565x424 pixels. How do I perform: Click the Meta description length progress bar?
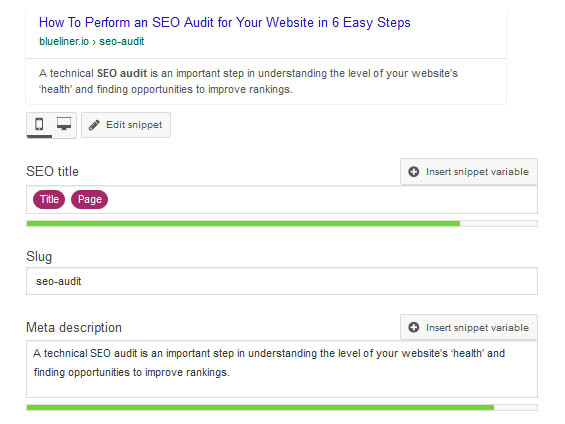282,407
